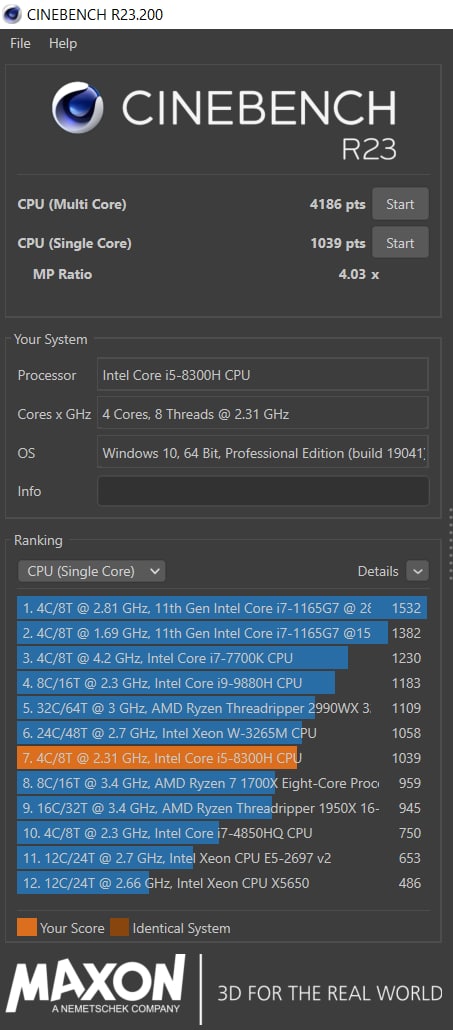The height and width of the screenshot is (1030, 453).
Task: Click the Info text field
Action: [x=263, y=491]
